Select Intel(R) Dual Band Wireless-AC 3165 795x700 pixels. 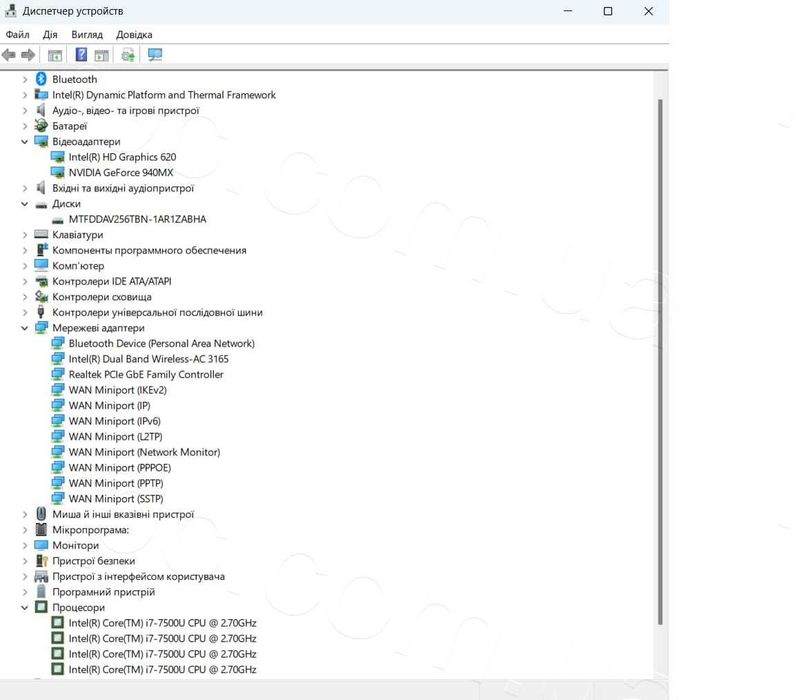[x=149, y=359]
